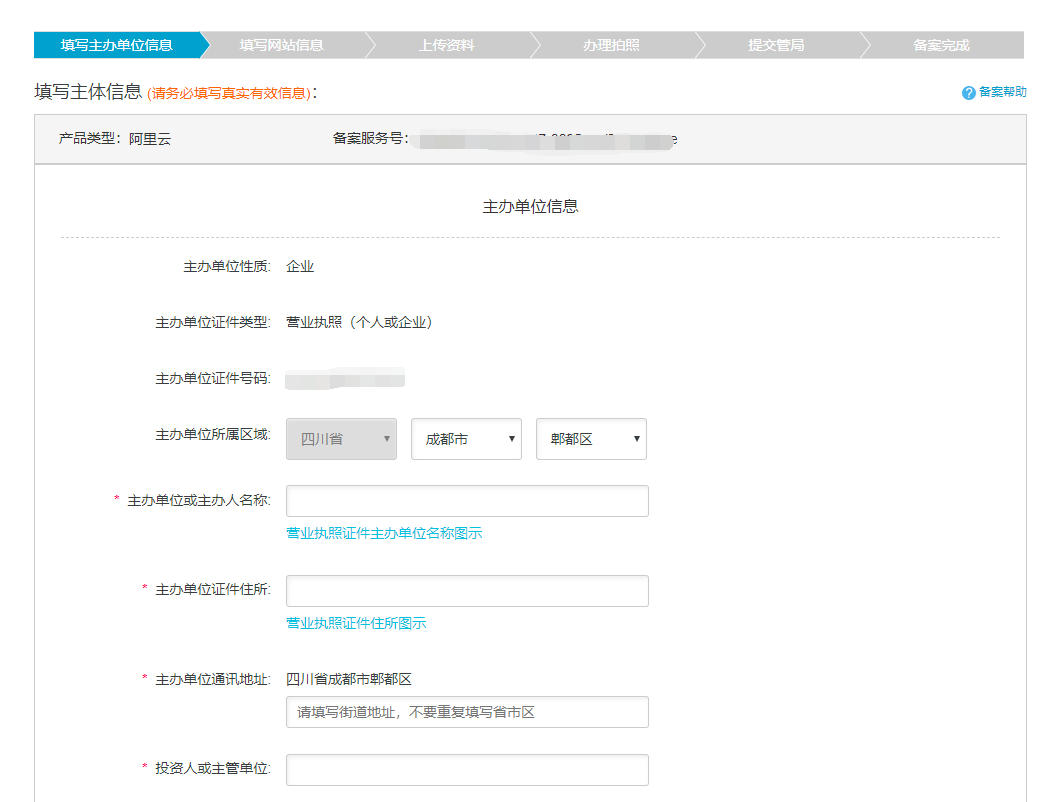This screenshot has height=802, width=1038.
Task: Click the 四川省成都市郫都区 address prefix text
Action: [349, 679]
